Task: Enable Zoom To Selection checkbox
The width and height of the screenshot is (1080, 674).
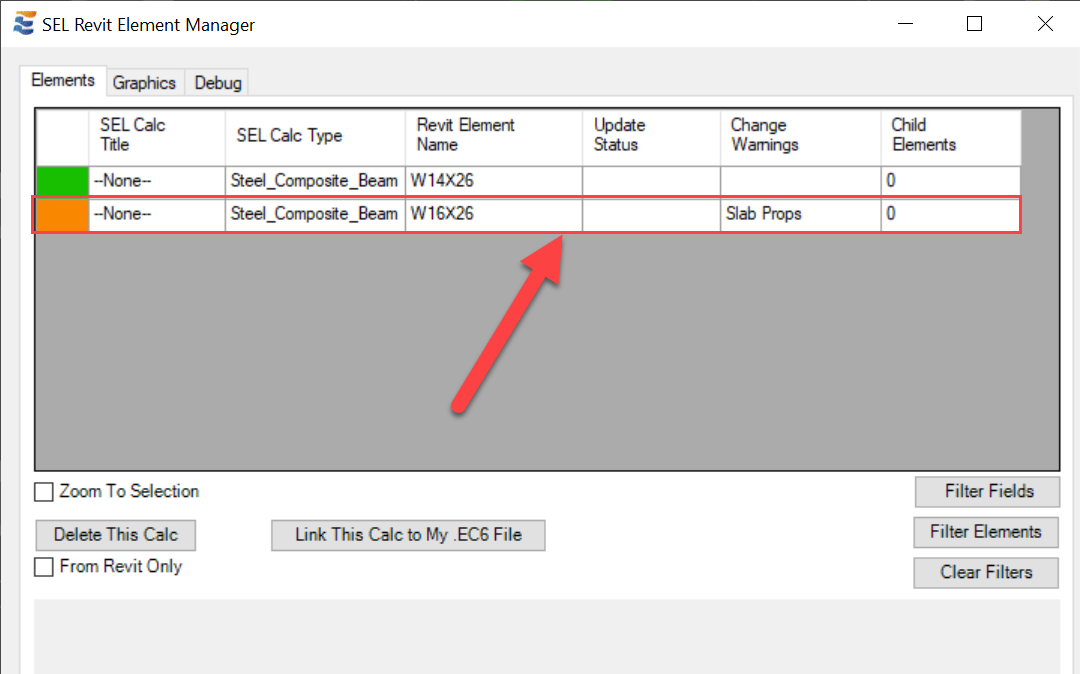Action: pos(44,492)
